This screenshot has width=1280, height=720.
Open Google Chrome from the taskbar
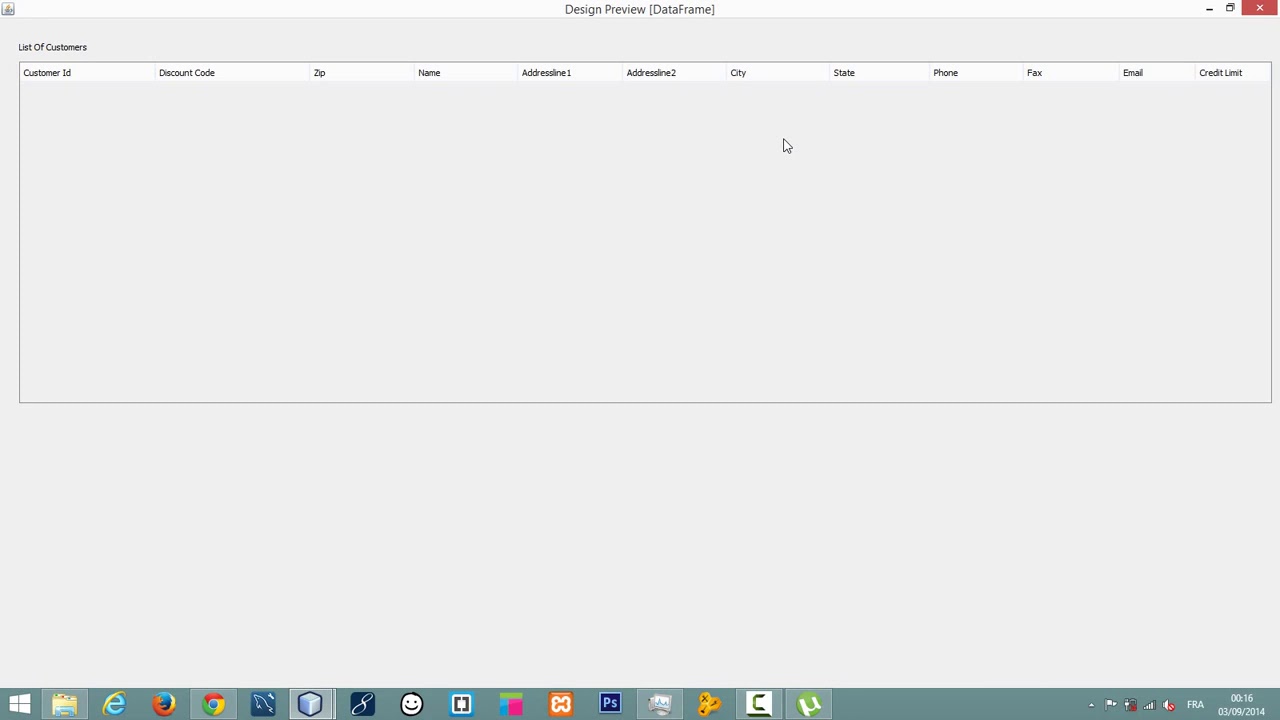(x=213, y=705)
